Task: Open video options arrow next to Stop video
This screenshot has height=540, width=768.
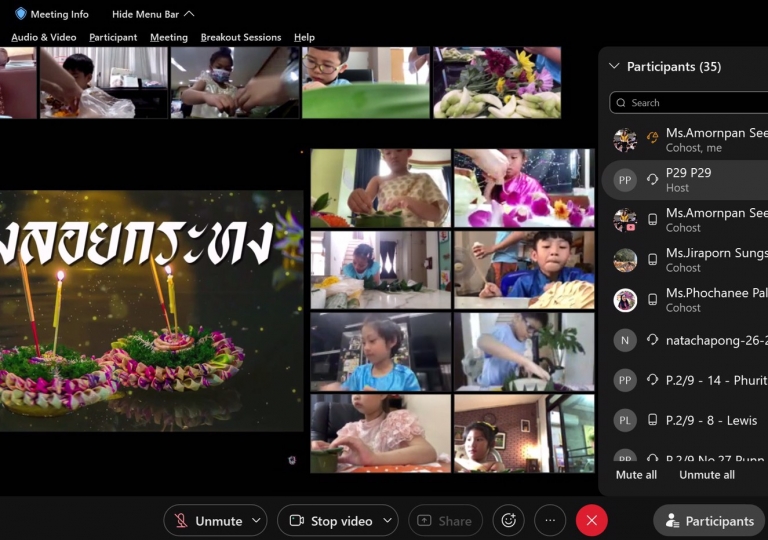Action: pyautogui.click(x=387, y=520)
